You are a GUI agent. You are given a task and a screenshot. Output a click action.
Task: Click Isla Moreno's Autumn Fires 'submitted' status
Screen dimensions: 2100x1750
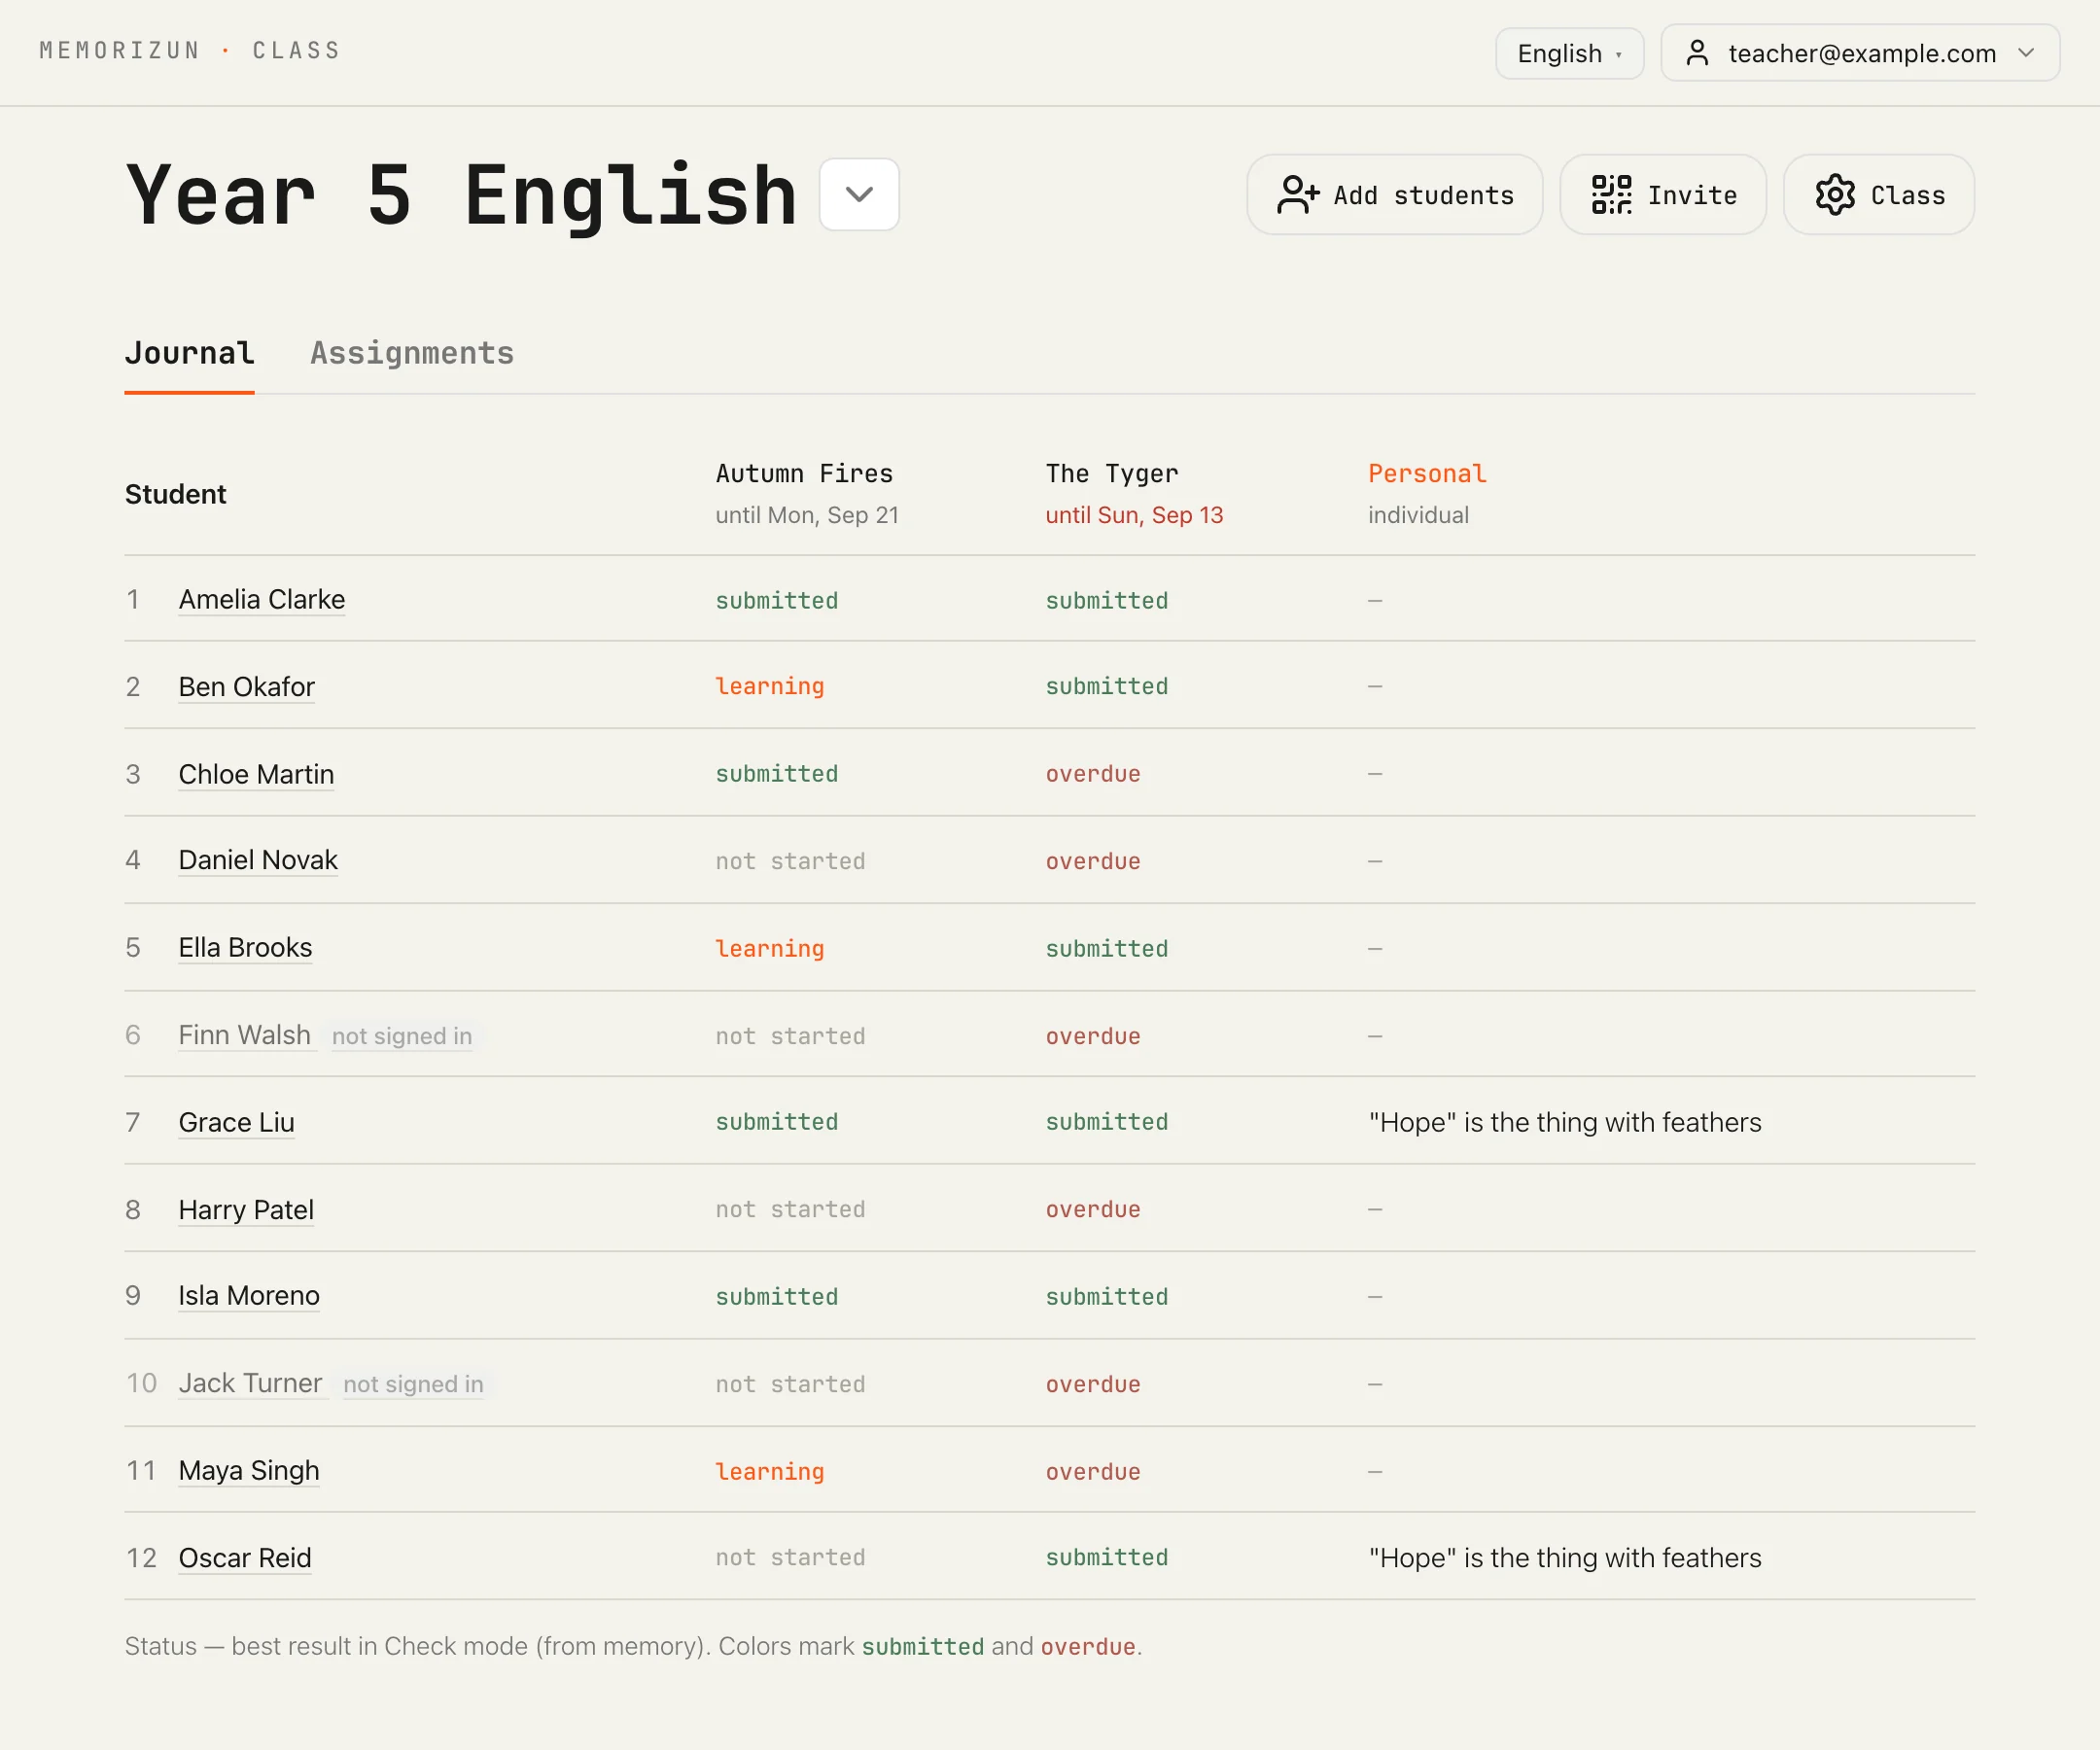coord(776,1297)
